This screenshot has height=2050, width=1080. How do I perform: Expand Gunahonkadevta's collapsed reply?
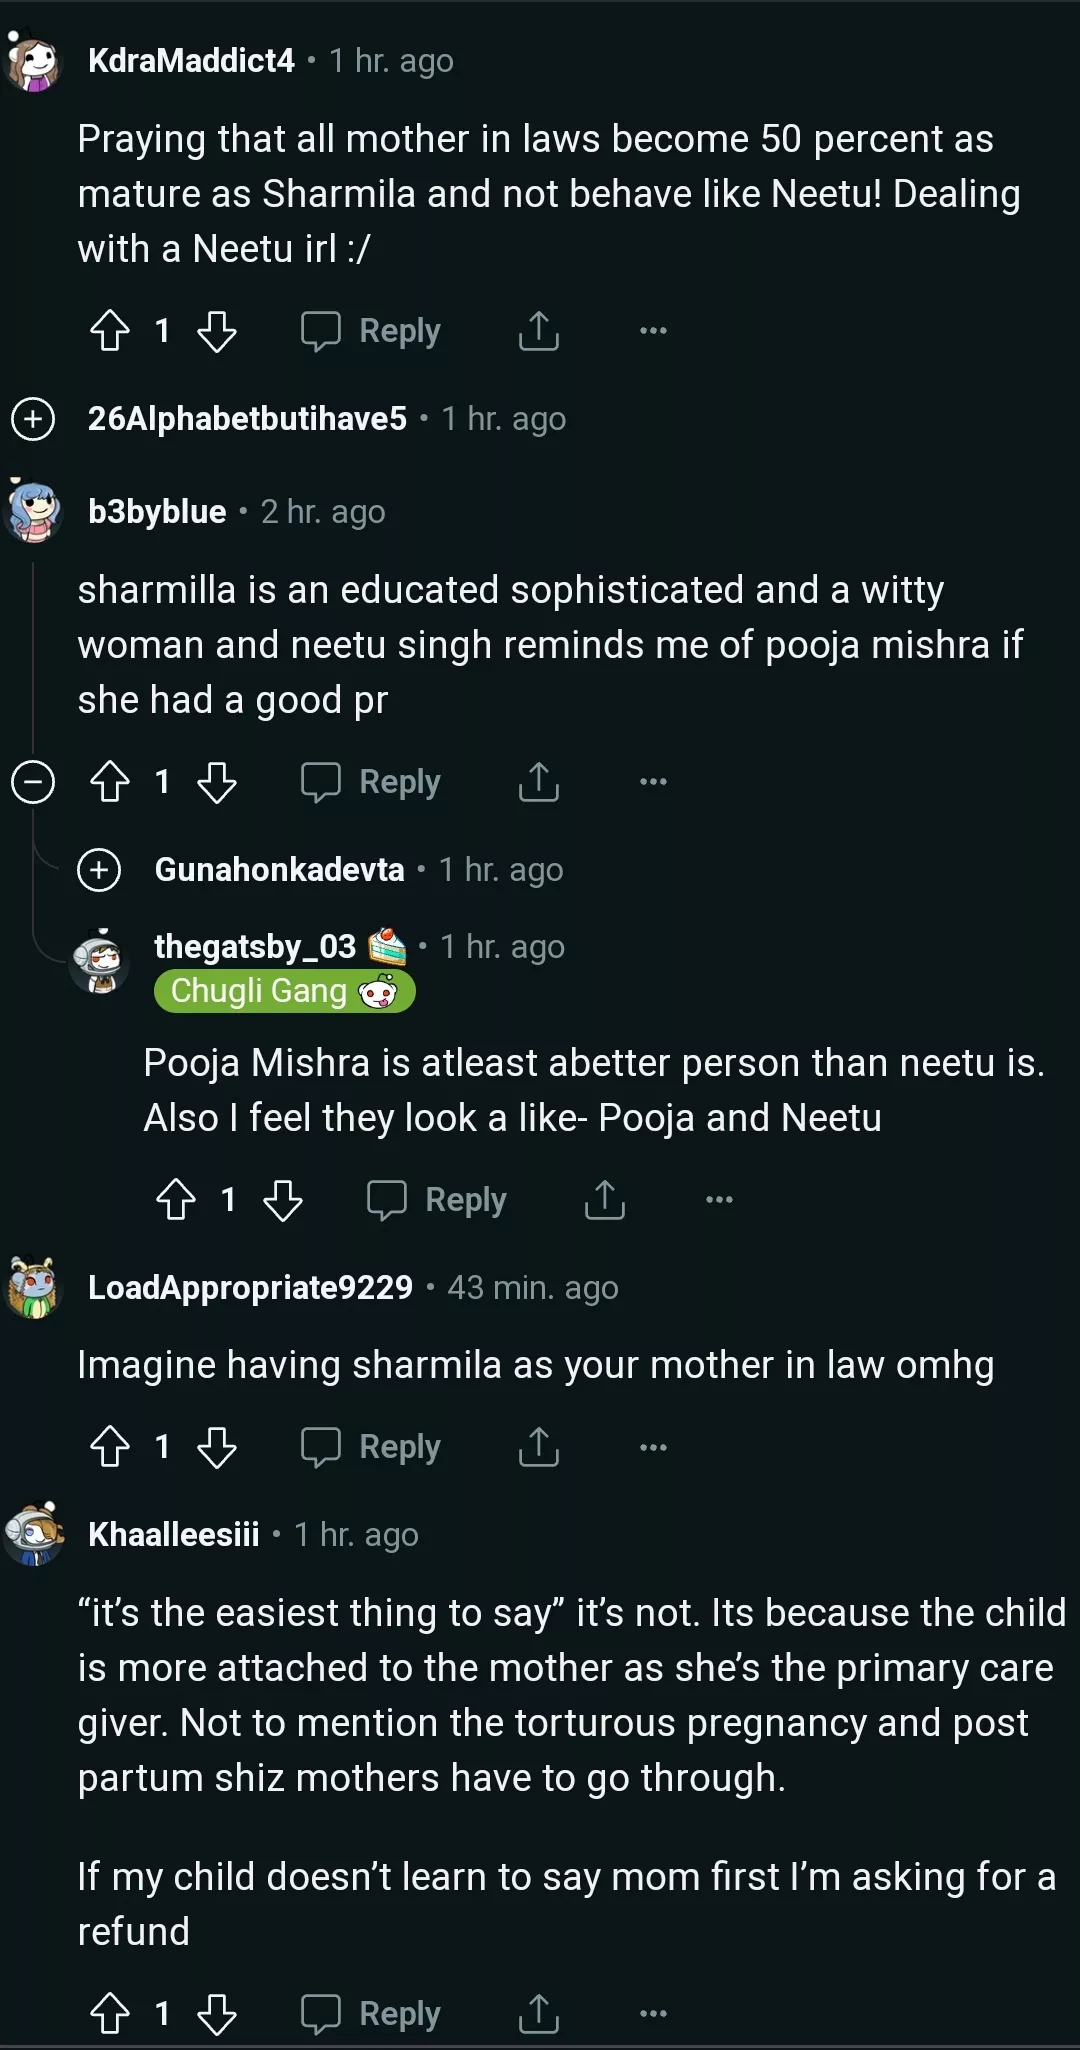[x=99, y=870]
